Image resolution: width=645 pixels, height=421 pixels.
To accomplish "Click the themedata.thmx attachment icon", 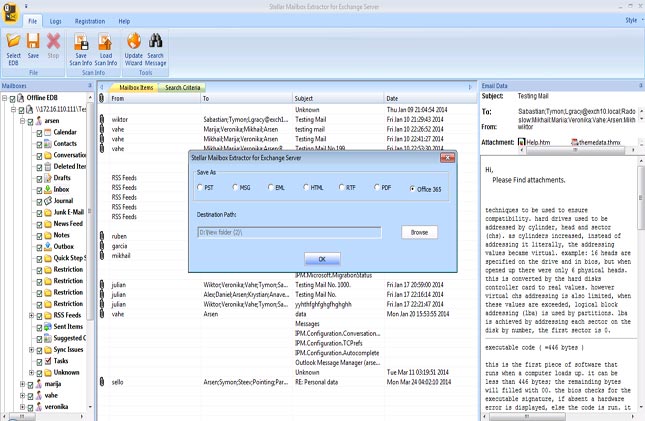I will coord(575,142).
